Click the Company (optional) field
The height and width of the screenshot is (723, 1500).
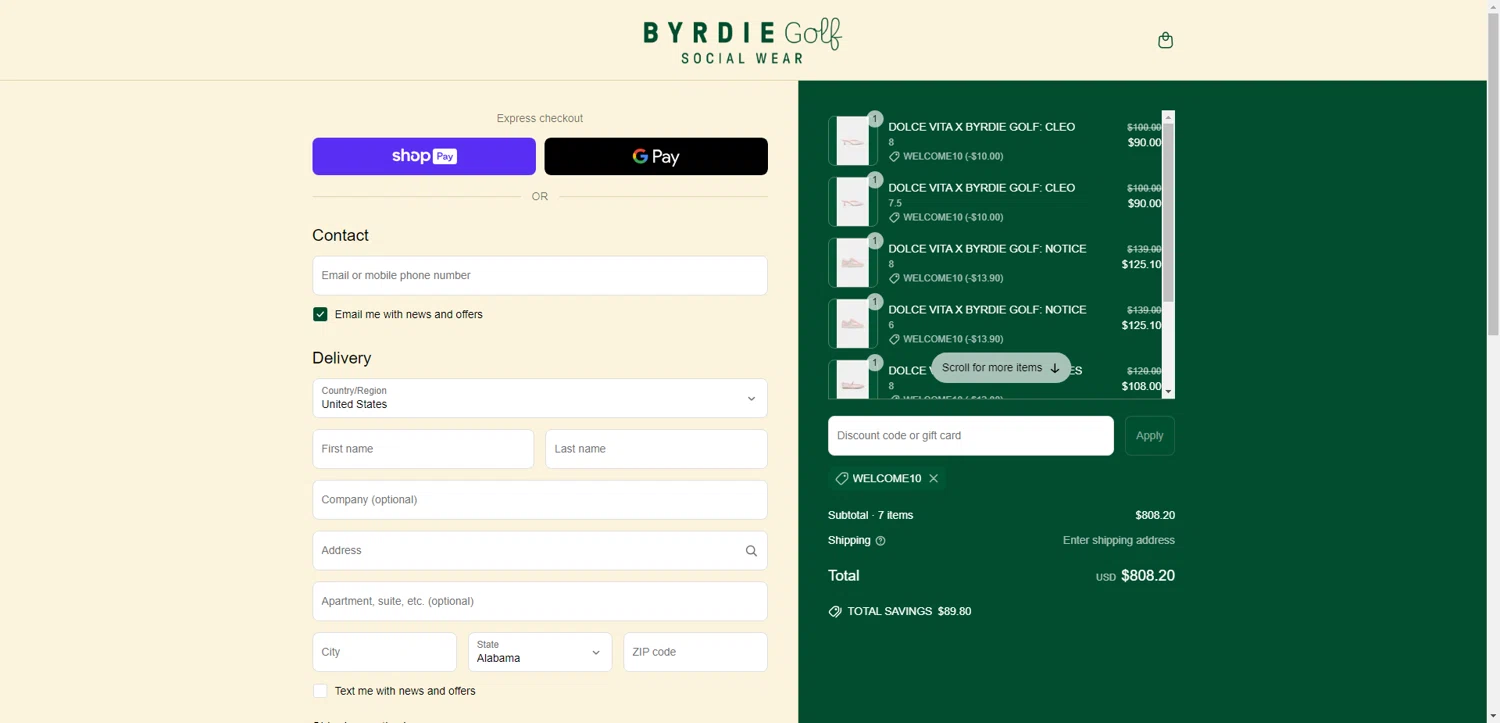click(540, 500)
